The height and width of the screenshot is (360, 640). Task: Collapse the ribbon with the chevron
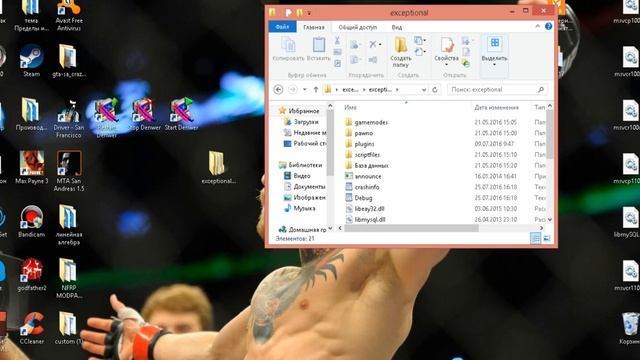pos(538,27)
